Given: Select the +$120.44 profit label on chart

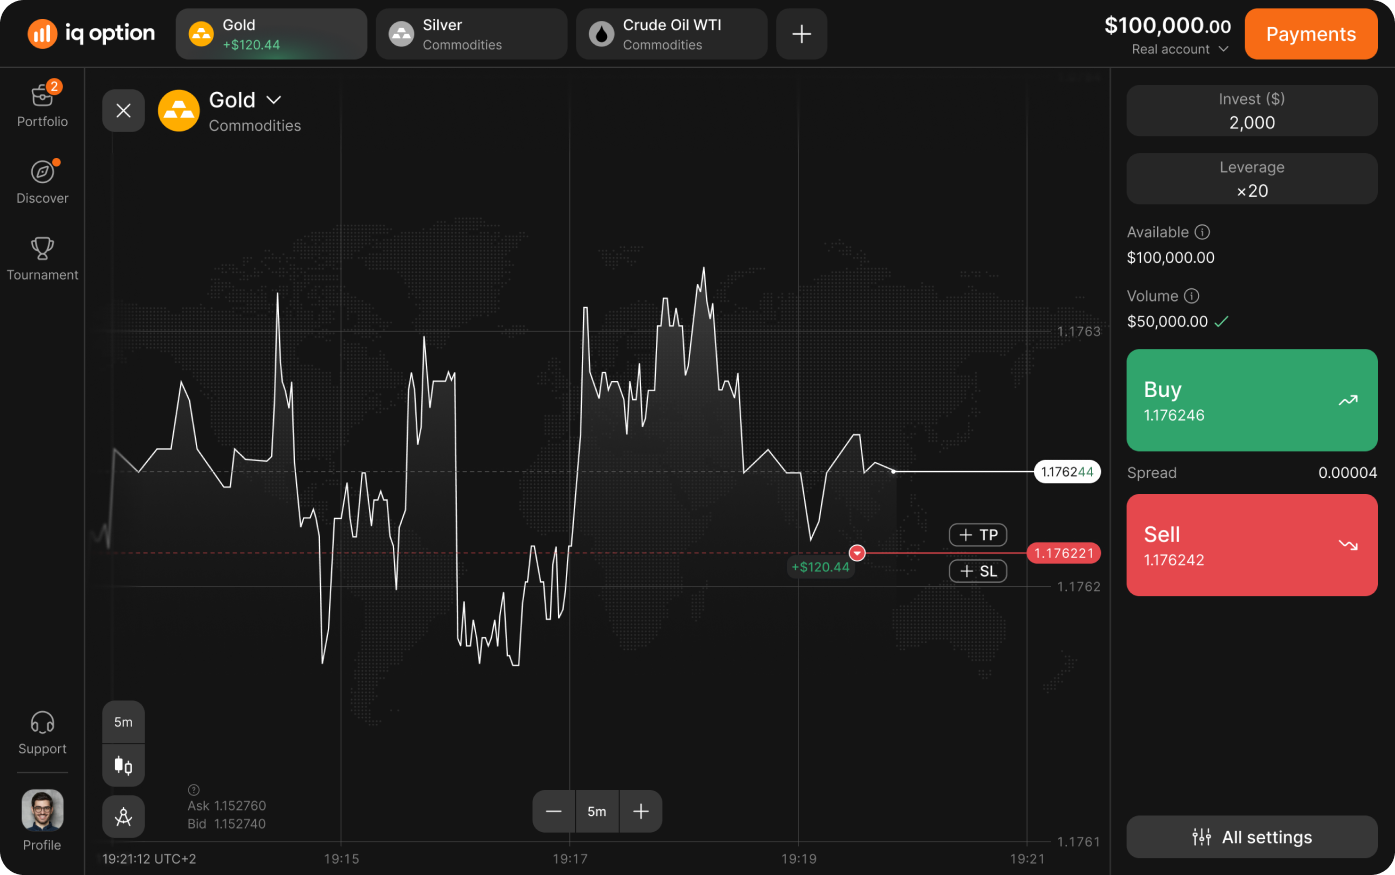Looking at the screenshot, I should (x=820, y=567).
